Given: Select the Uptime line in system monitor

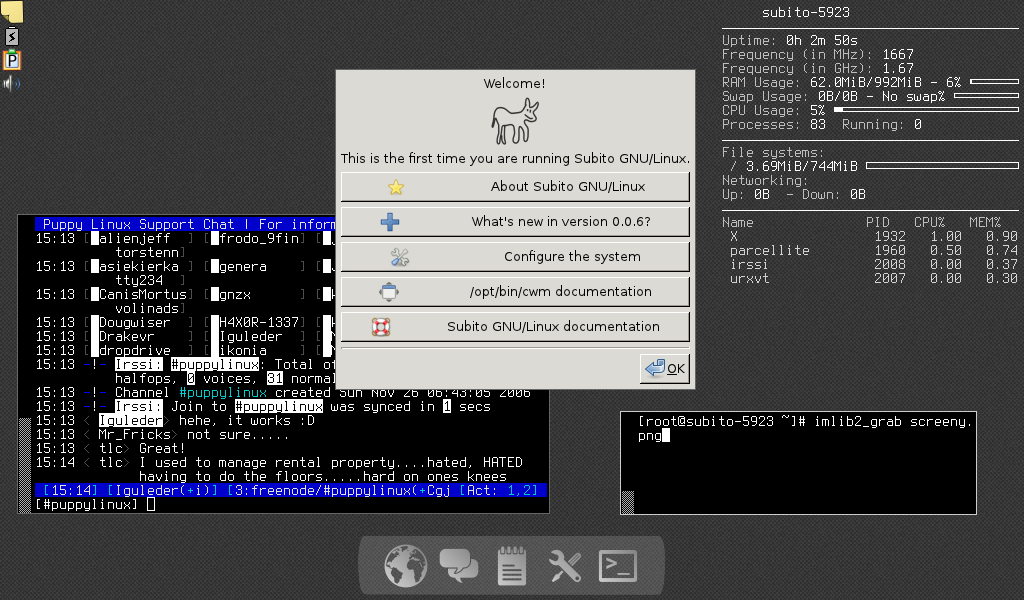Looking at the screenshot, I should pos(790,40).
